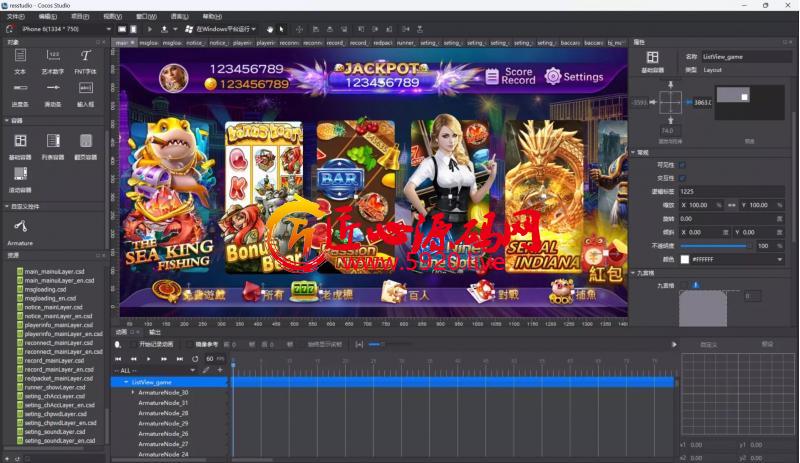The width and height of the screenshot is (800, 463).
Task: Click the play animation button
Action: pos(148,359)
